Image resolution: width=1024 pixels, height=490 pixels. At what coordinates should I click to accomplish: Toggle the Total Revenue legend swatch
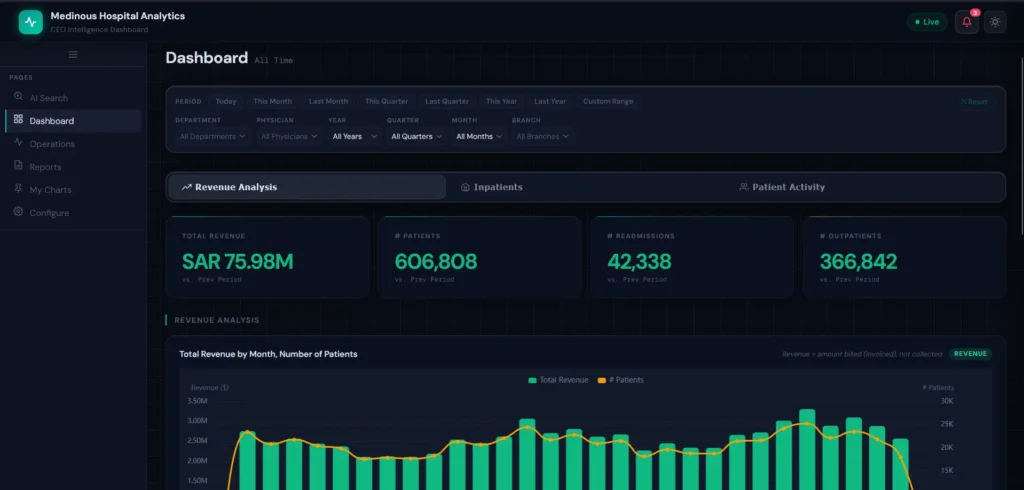coord(532,380)
